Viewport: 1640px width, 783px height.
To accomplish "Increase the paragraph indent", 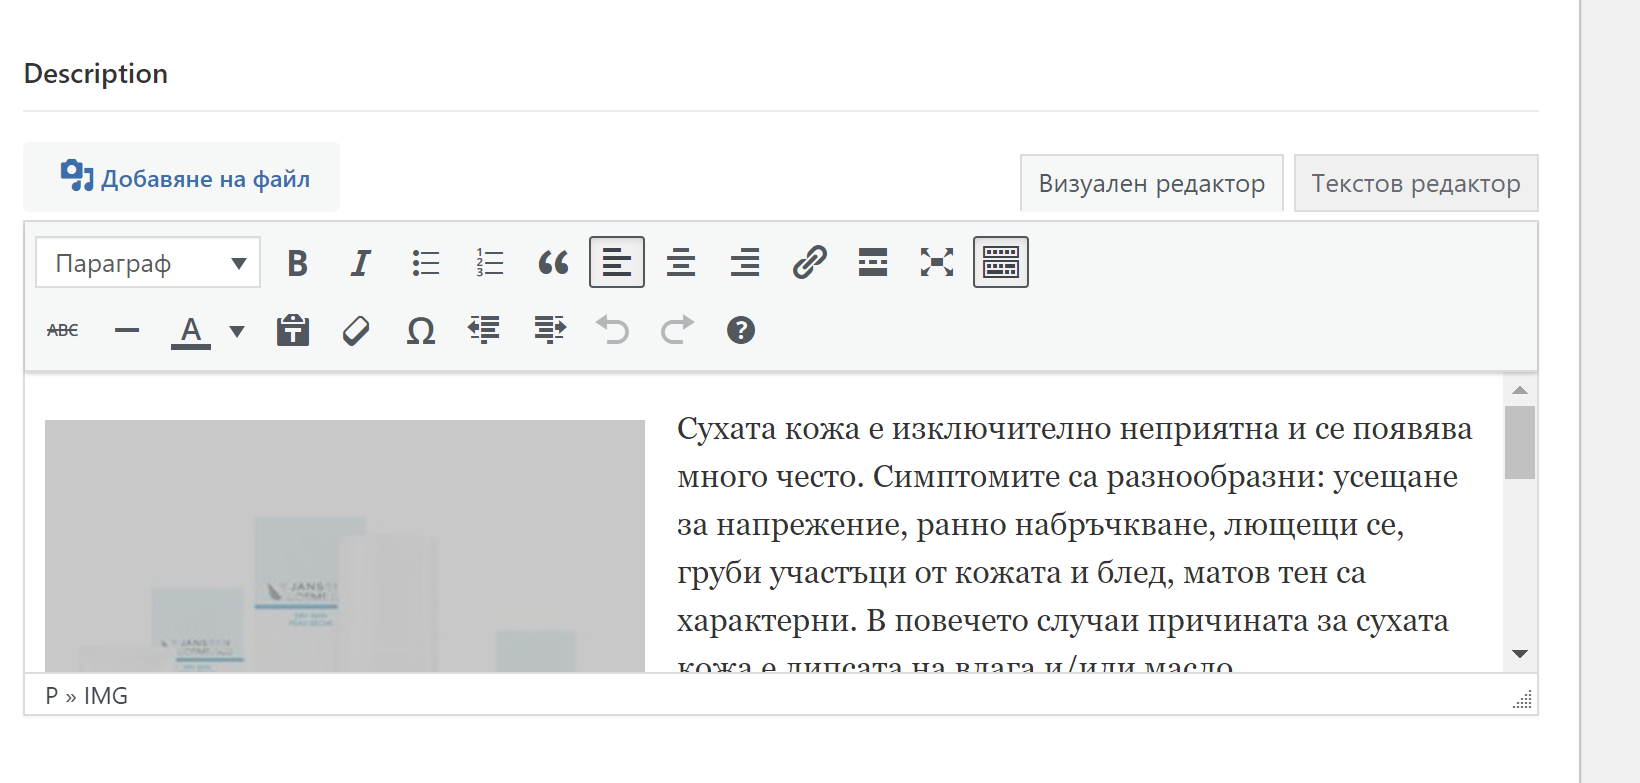I will tap(549, 330).
